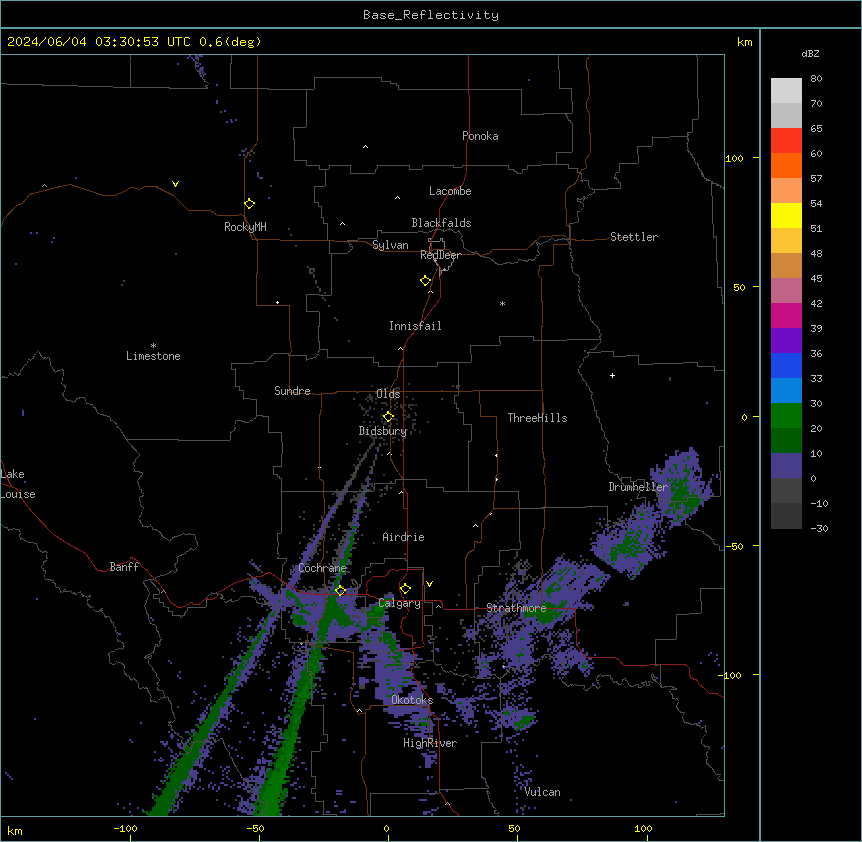This screenshot has width=862, height=842.
Task: Select the yellow diamond marker below Cochrane
Action: (x=340, y=591)
